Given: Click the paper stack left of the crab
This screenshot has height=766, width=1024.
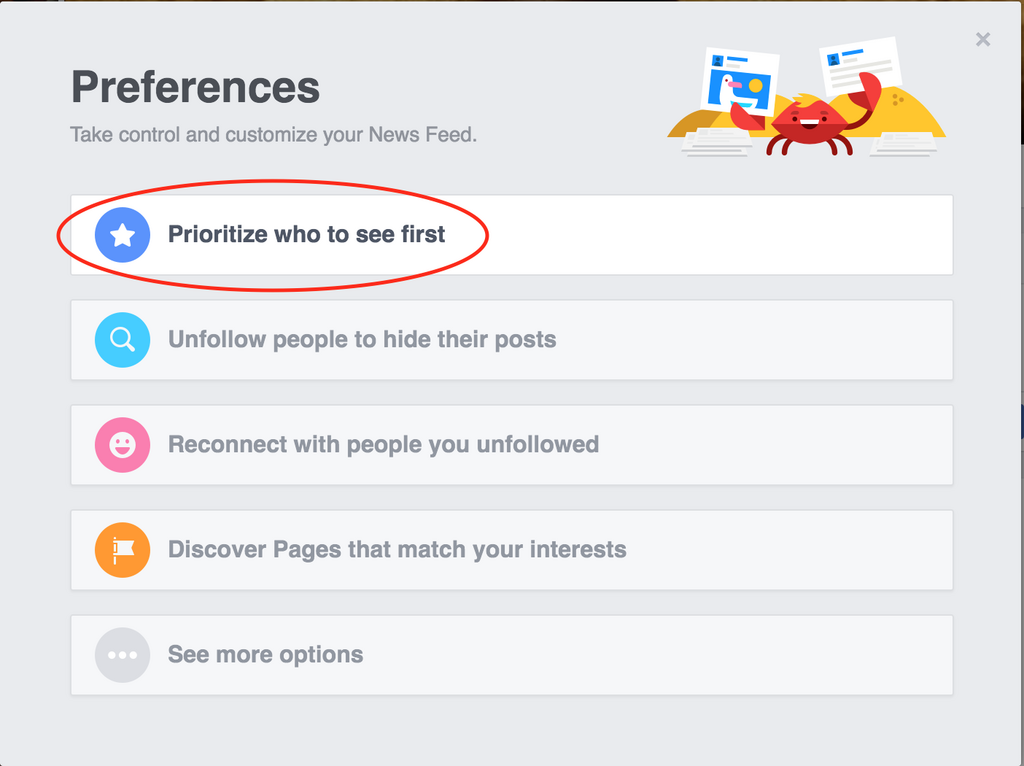Looking at the screenshot, I should point(717,142).
